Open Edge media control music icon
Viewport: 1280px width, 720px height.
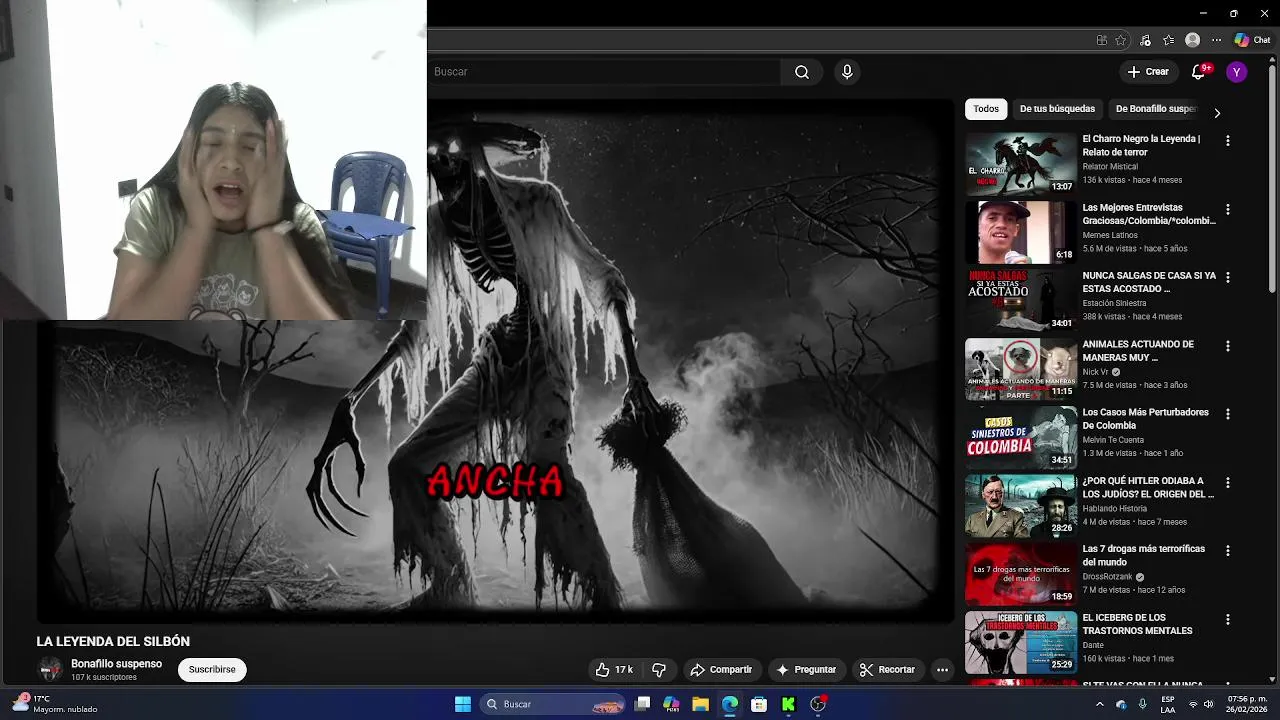[x=1145, y=40]
